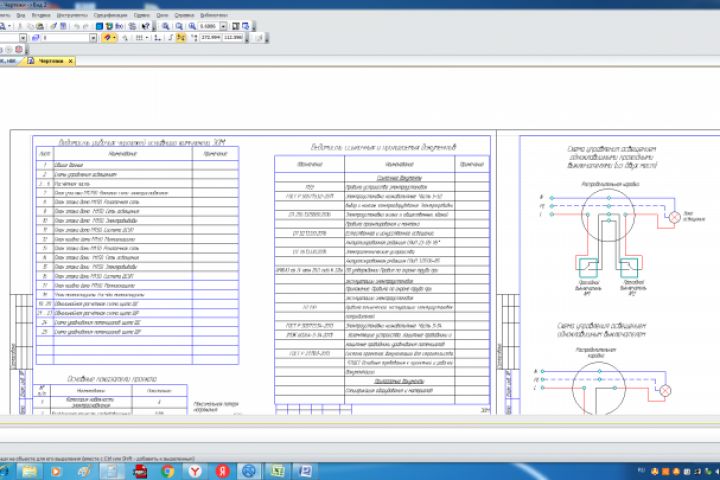
Task: Toggle the highlighted orthogonal drawing icon
Action: [x=181, y=38]
